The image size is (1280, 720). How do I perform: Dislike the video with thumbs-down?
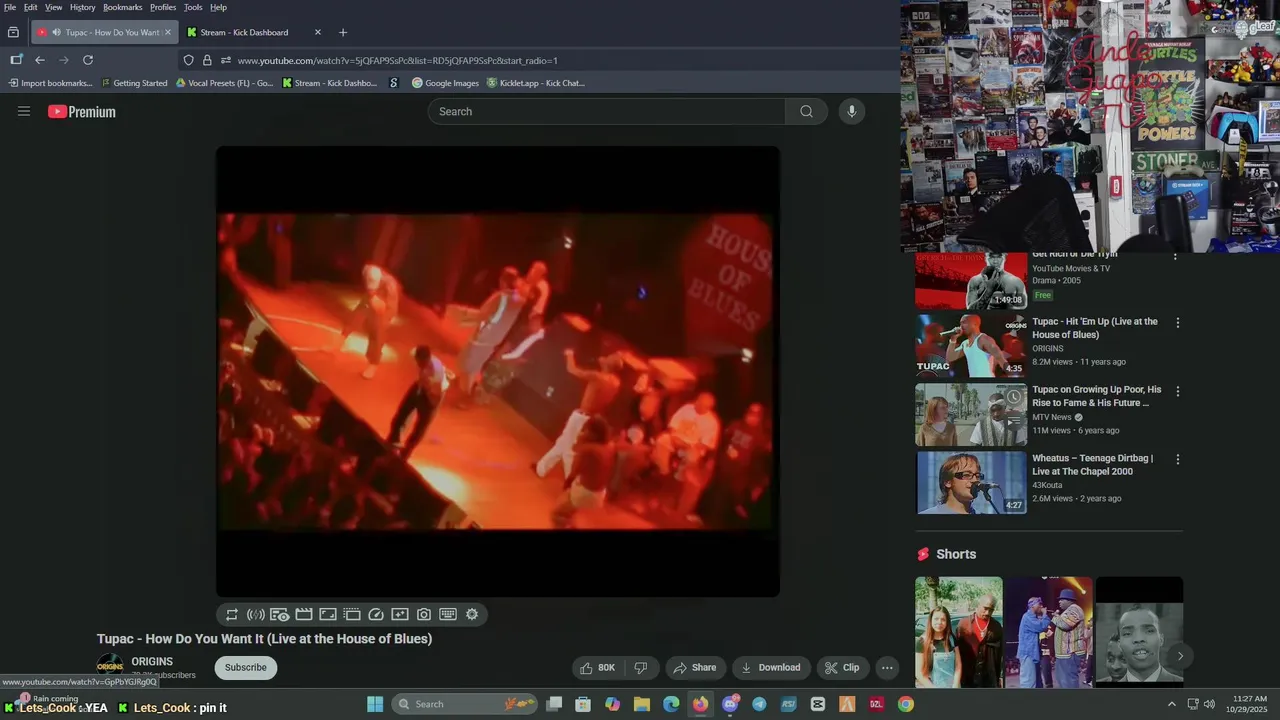click(641, 668)
